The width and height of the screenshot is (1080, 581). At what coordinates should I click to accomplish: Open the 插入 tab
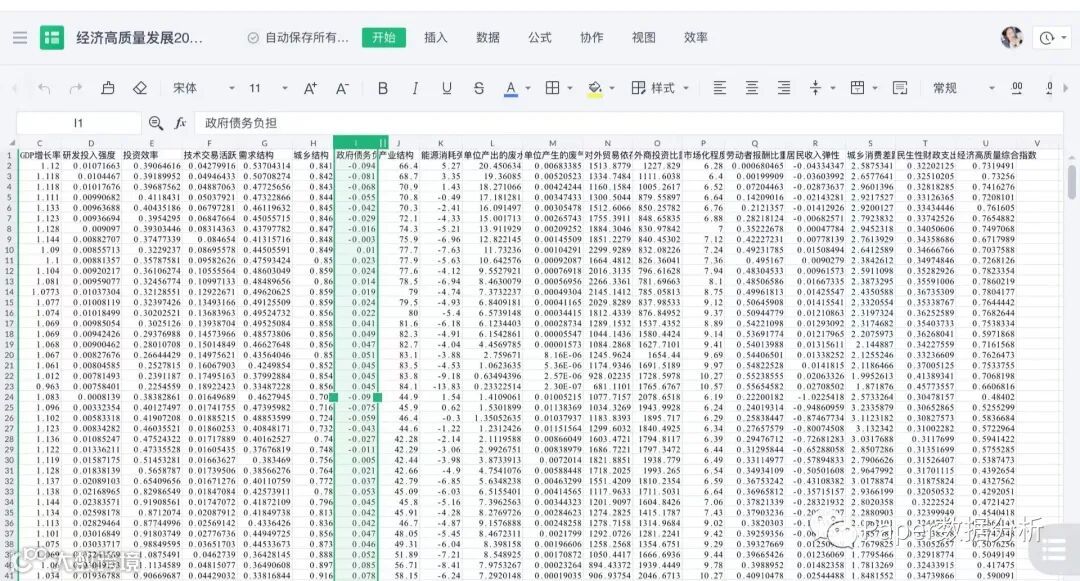pos(435,37)
